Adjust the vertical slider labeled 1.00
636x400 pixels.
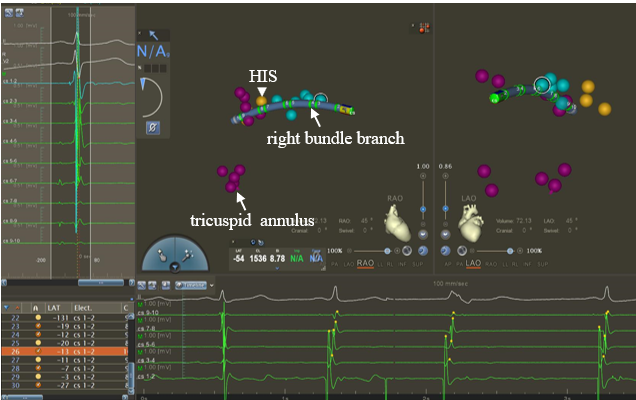(x=423, y=209)
